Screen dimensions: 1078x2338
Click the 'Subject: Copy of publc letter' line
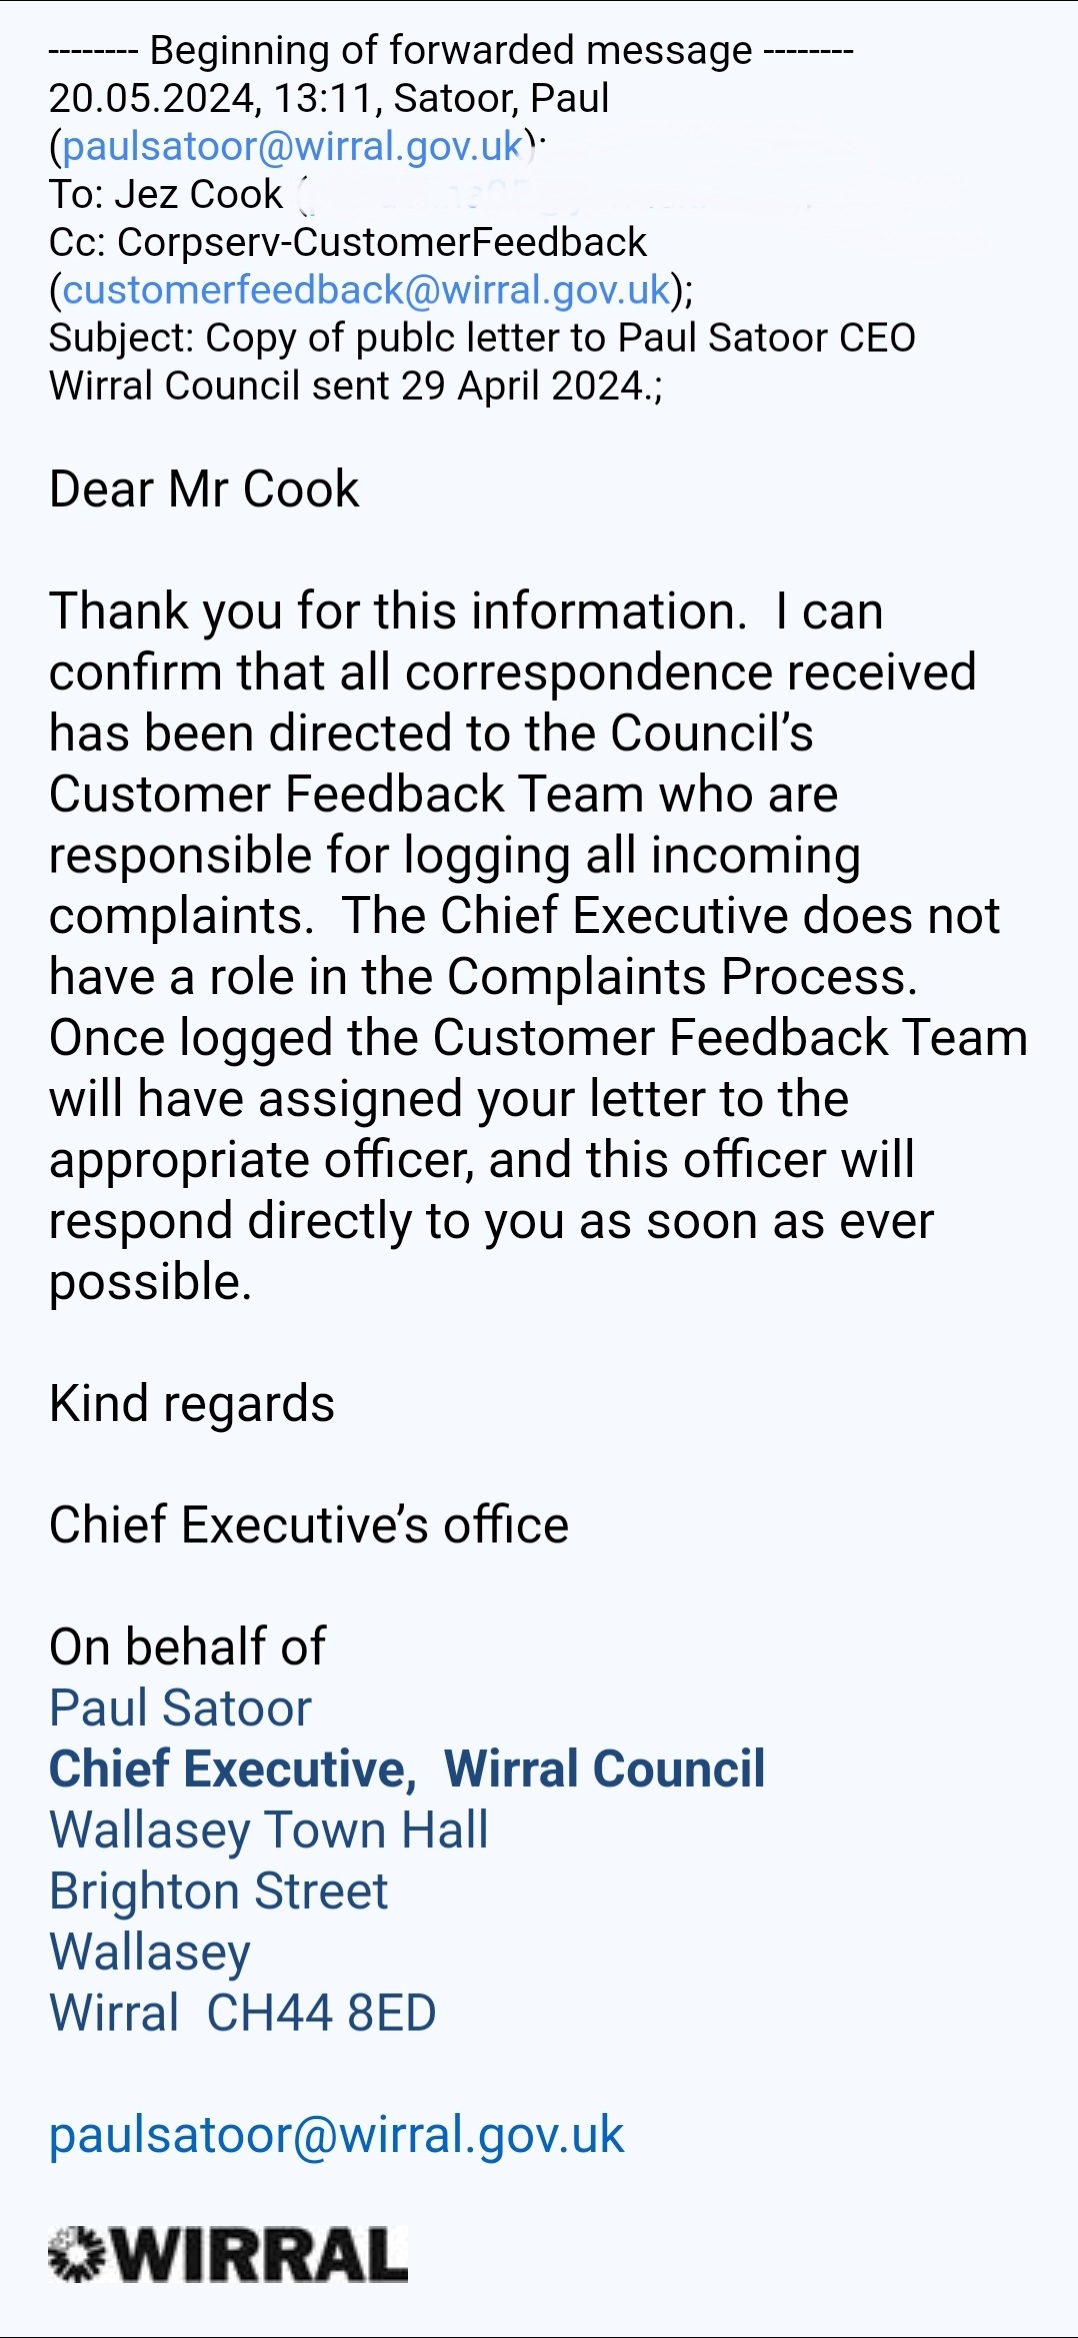pos(481,339)
